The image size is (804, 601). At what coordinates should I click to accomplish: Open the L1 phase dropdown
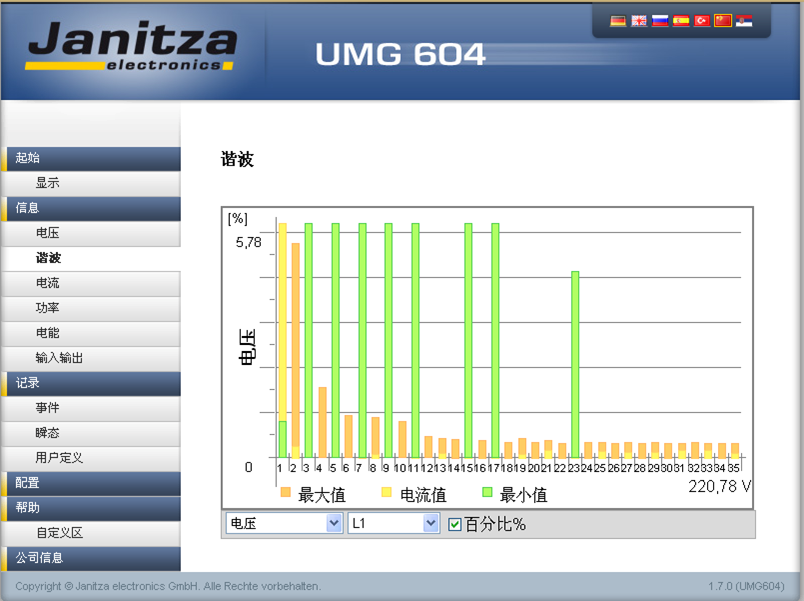coord(393,523)
